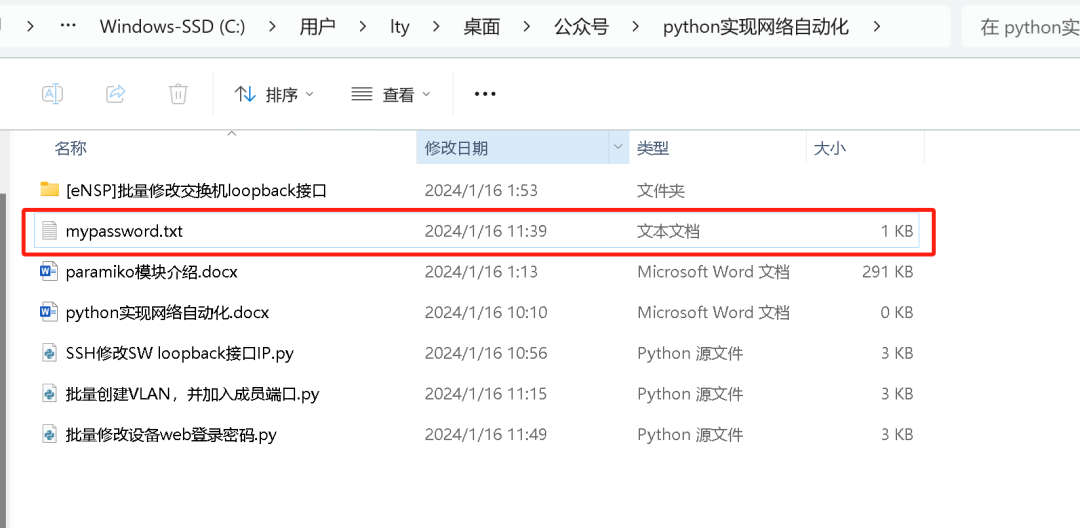Click the Delete trash can icon
1080x528 pixels.
[x=178, y=94]
